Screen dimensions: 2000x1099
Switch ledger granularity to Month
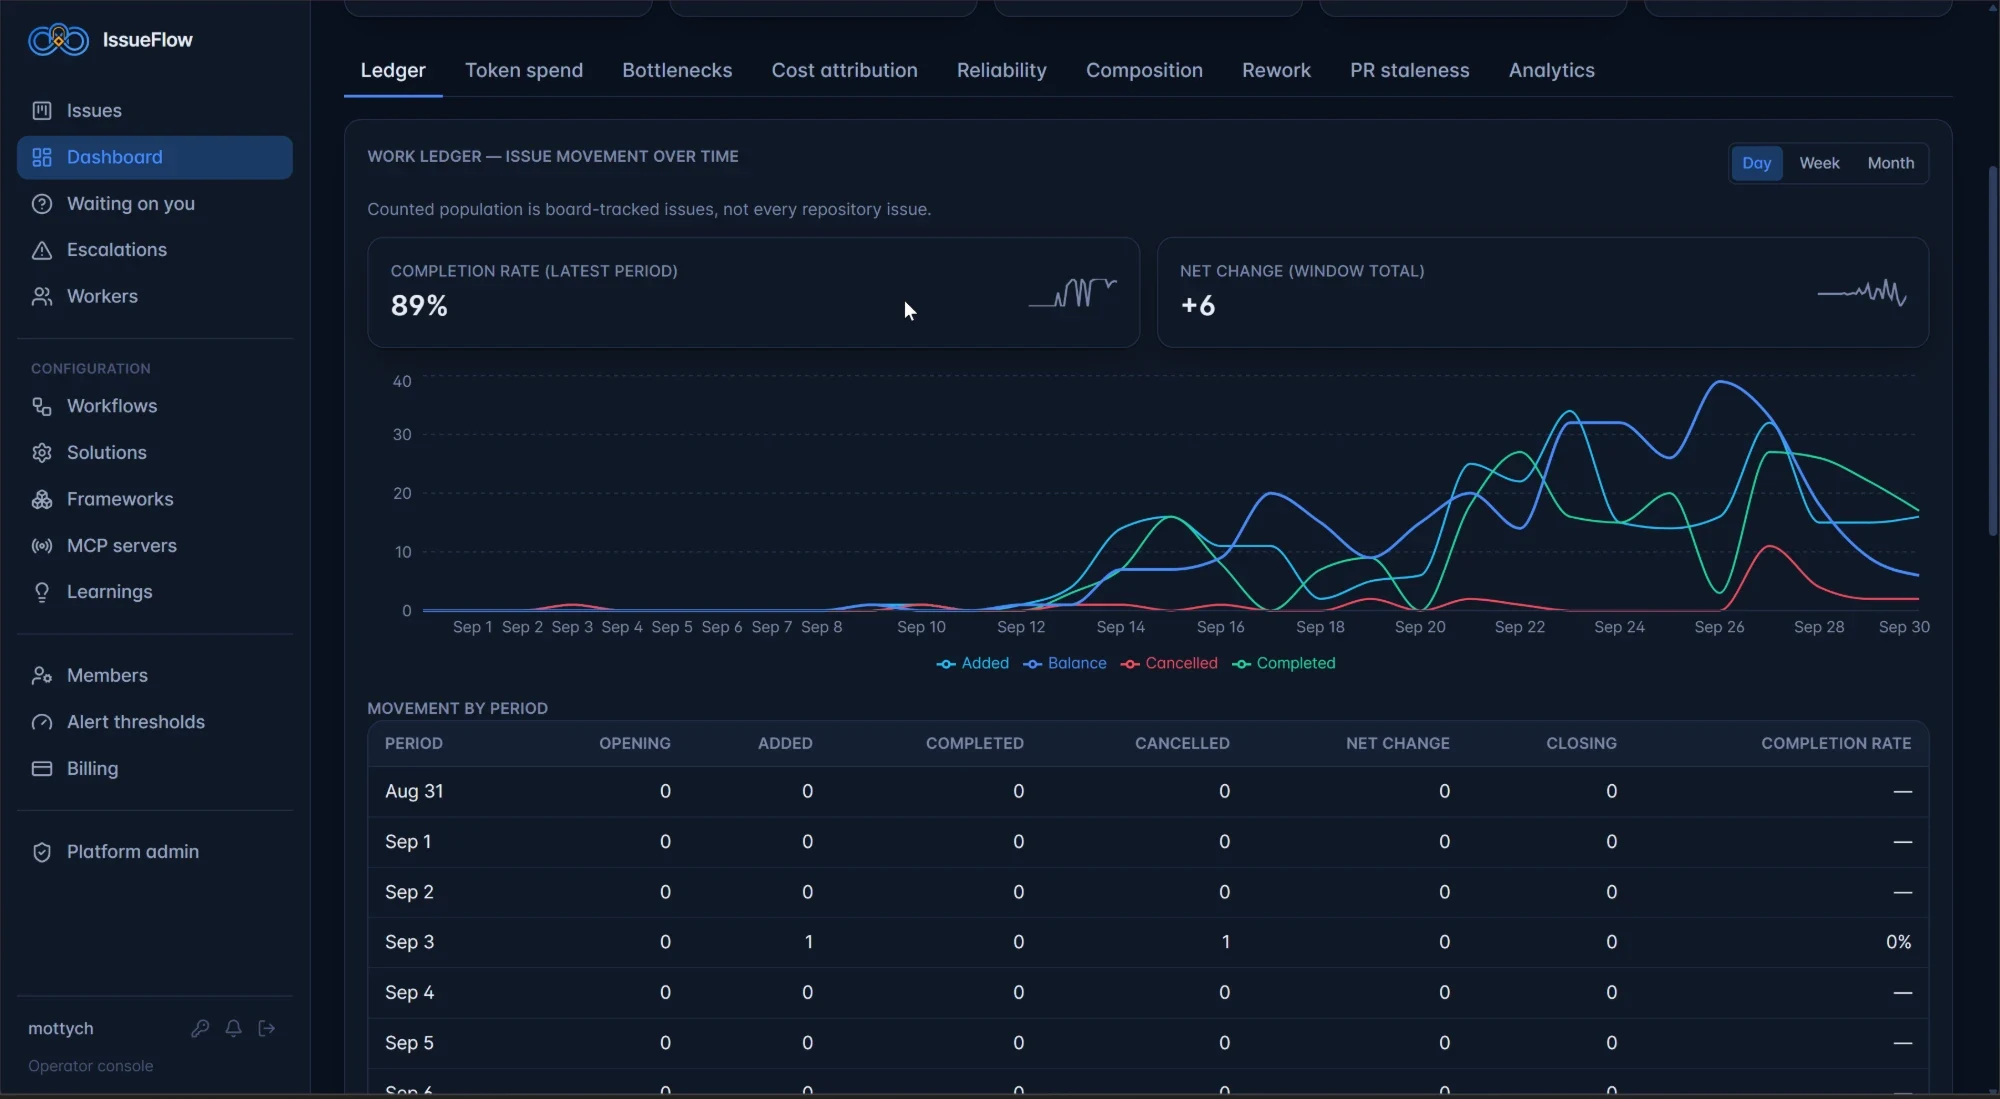(x=1890, y=163)
